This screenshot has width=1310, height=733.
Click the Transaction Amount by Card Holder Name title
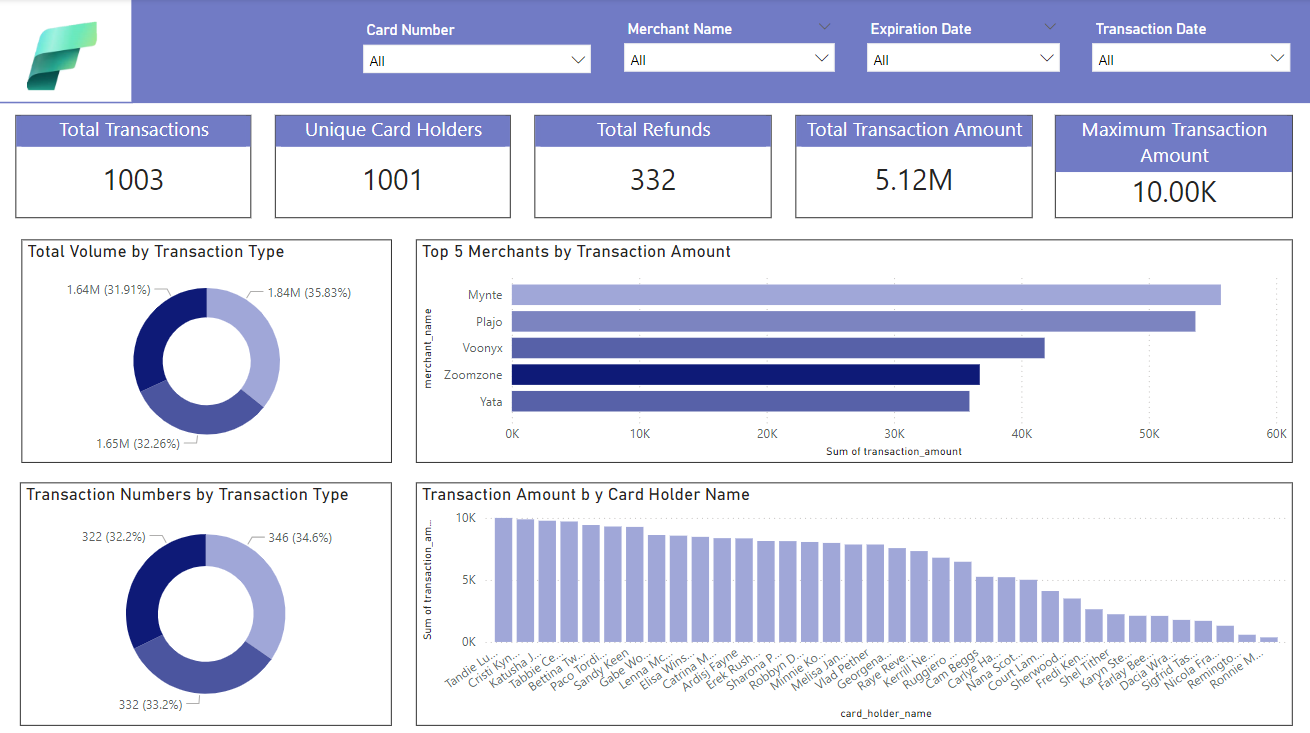pyautogui.click(x=586, y=495)
